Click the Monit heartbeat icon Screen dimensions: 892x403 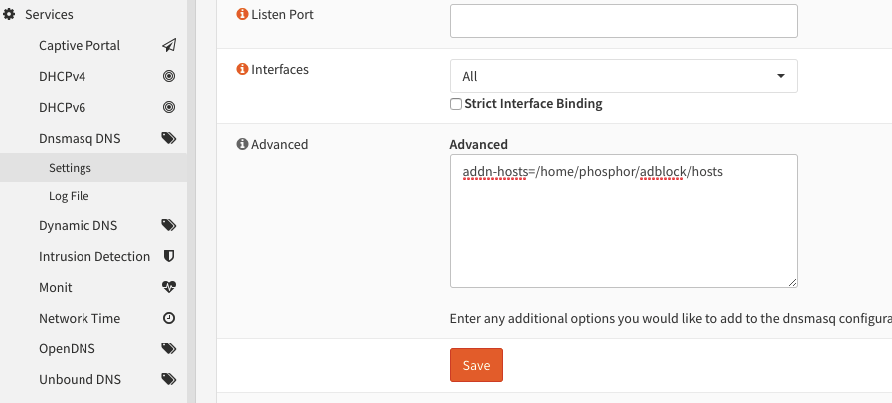[169, 287]
